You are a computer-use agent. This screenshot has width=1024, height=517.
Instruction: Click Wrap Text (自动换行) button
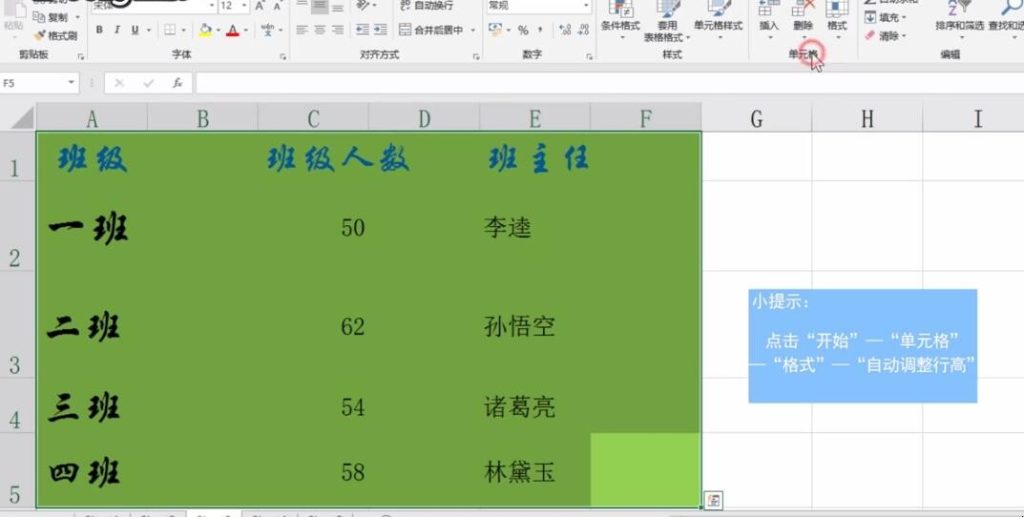pos(425,6)
